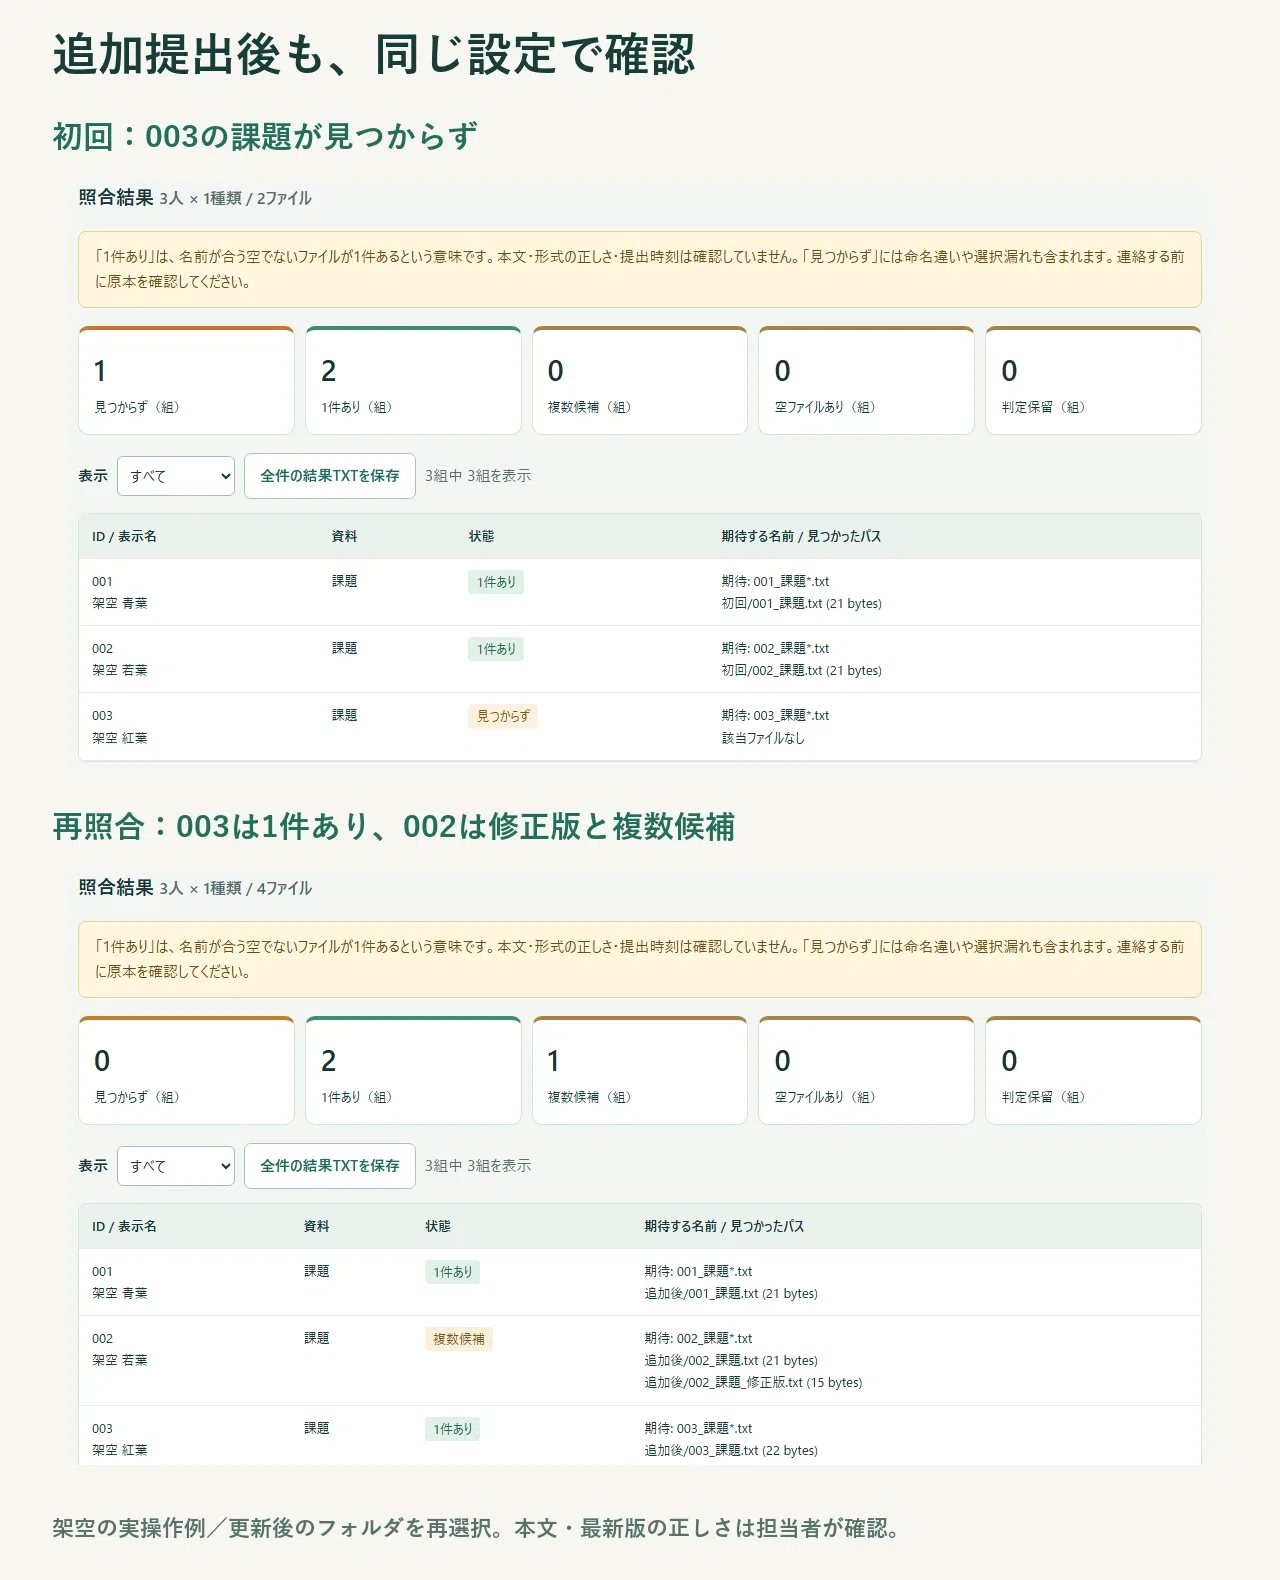Click 全件の結果TXTを保存 in the 初回 section
Viewport: 1280px width, 1580px height.
click(330, 476)
